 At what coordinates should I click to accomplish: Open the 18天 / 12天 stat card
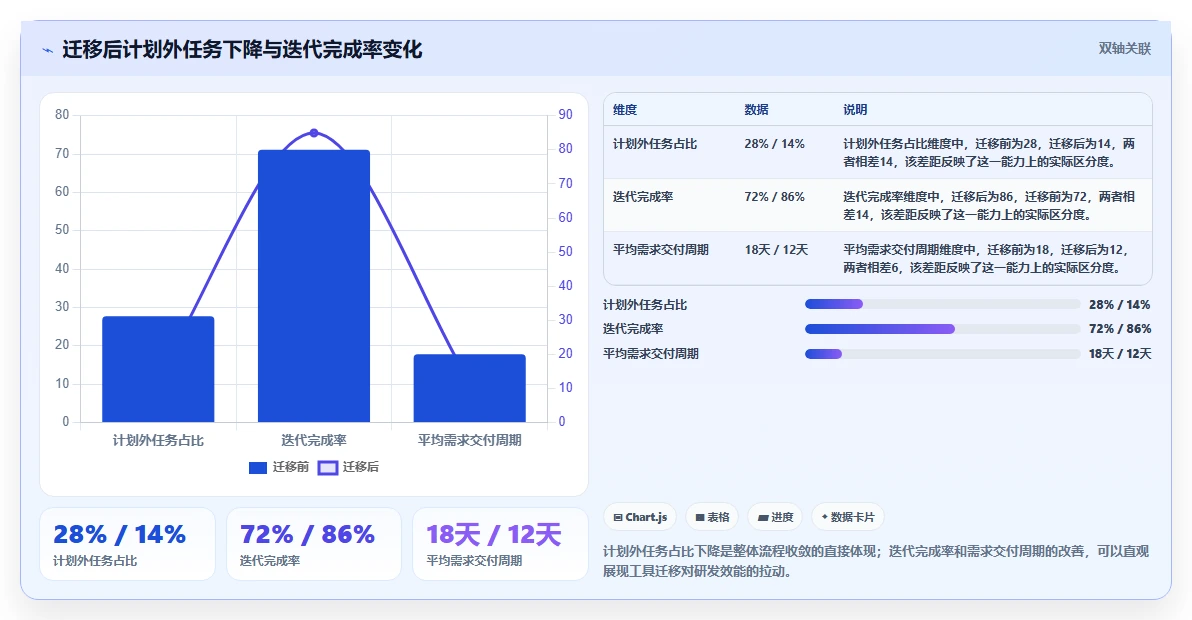[500, 544]
